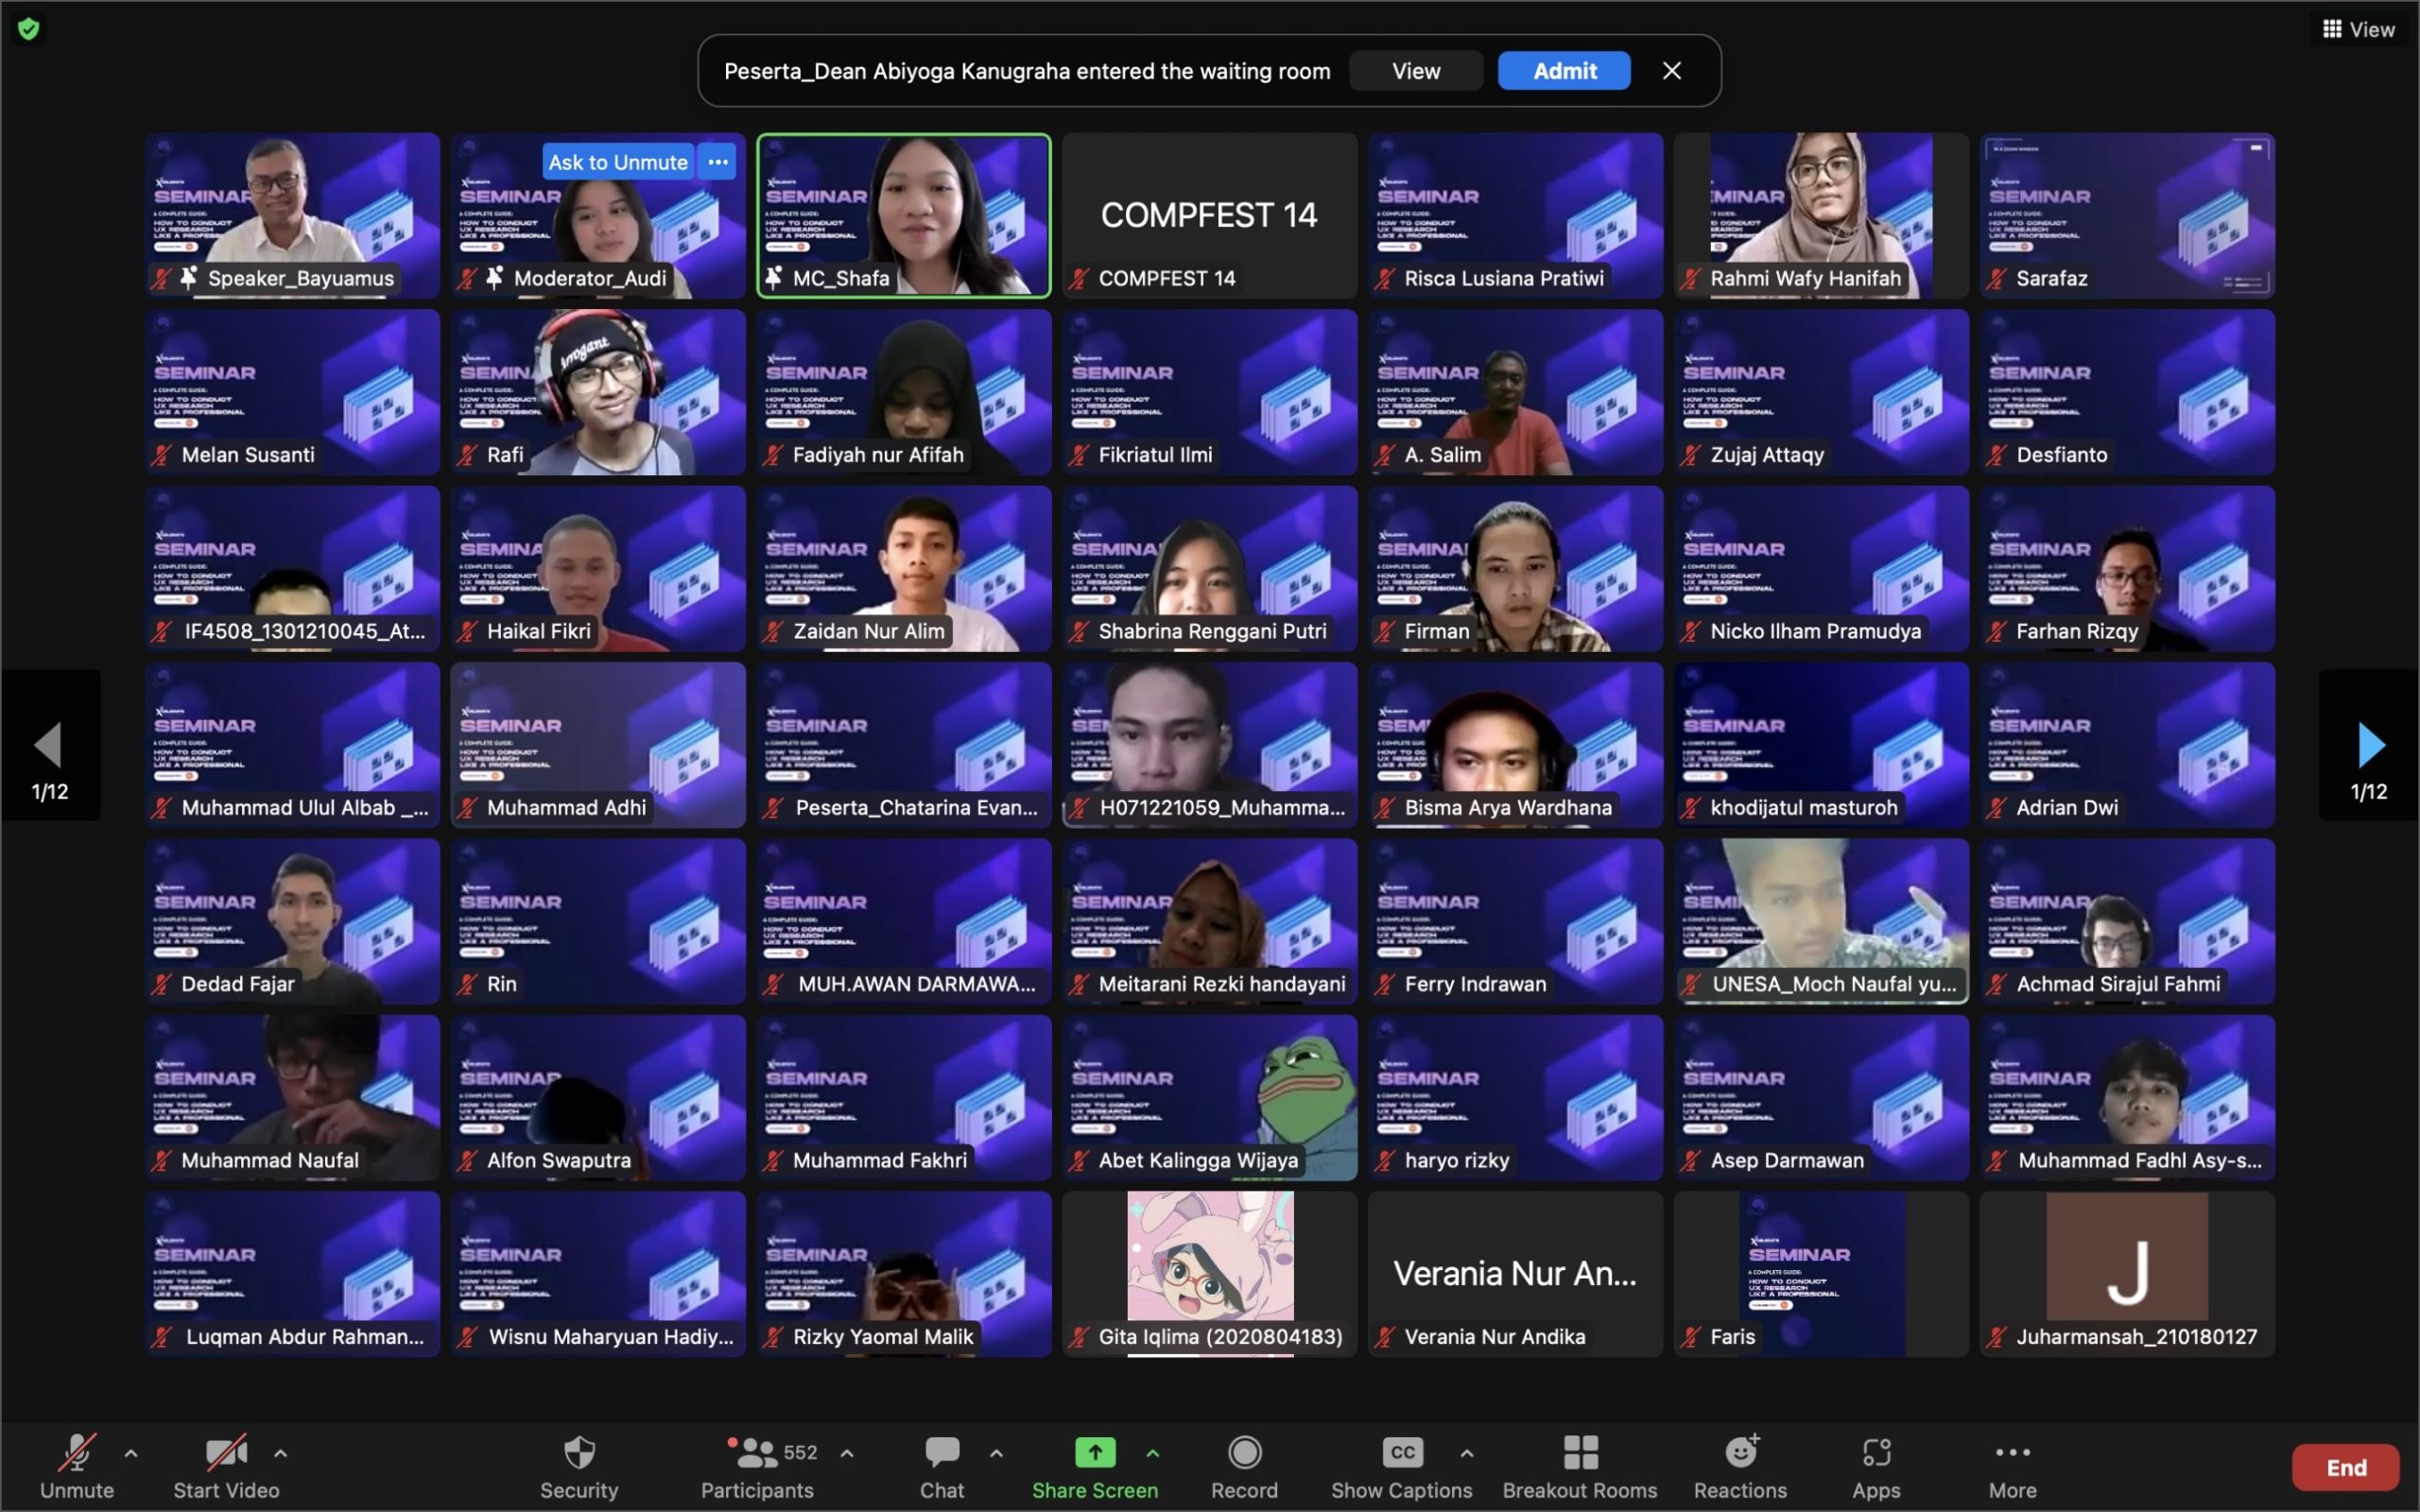Image resolution: width=2420 pixels, height=1512 pixels.
Task: Open the Chat panel
Action: [941, 1466]
